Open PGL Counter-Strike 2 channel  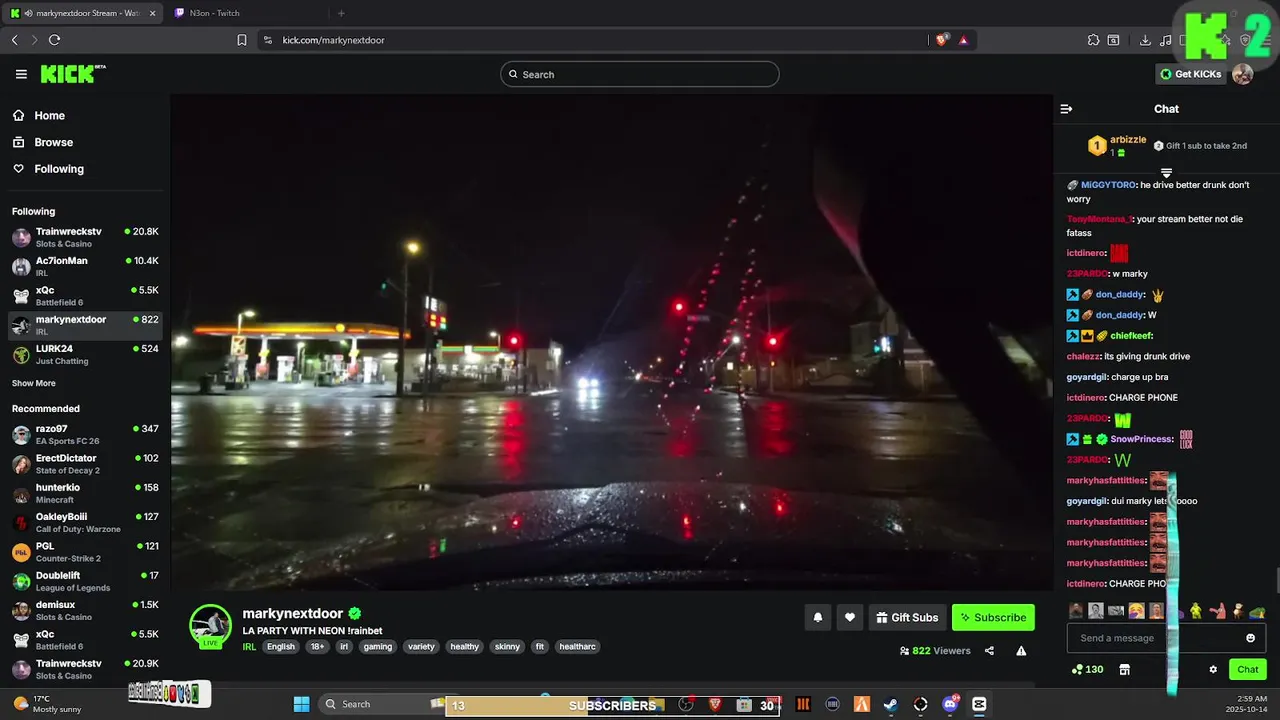click(85, 552)
